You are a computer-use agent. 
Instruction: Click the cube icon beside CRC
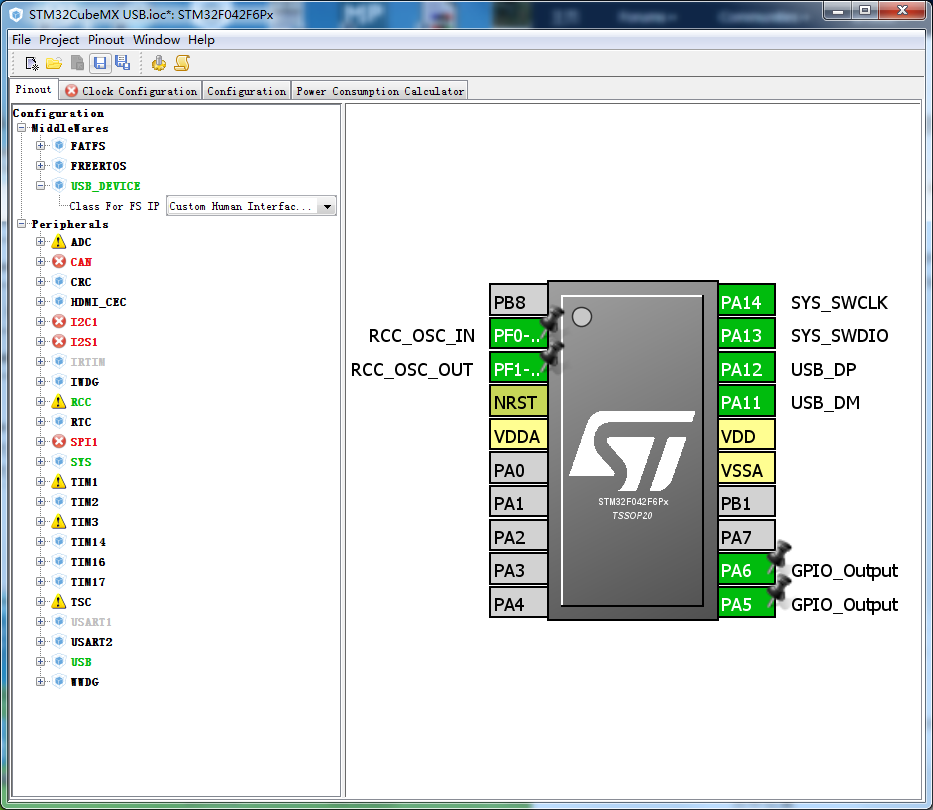[59, 282]
